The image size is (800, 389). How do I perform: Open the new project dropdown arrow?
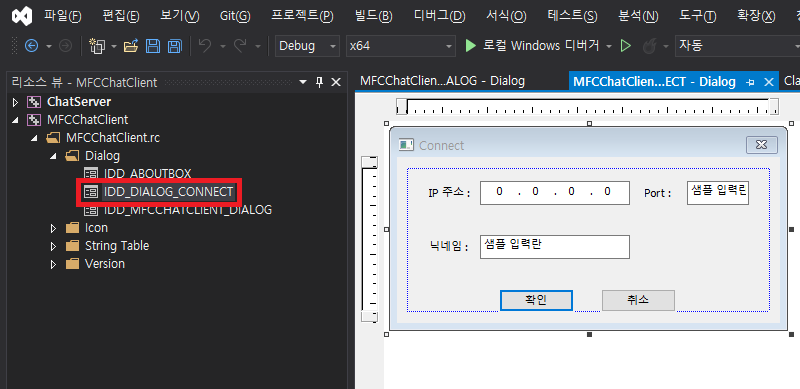[x=114, y=46]
